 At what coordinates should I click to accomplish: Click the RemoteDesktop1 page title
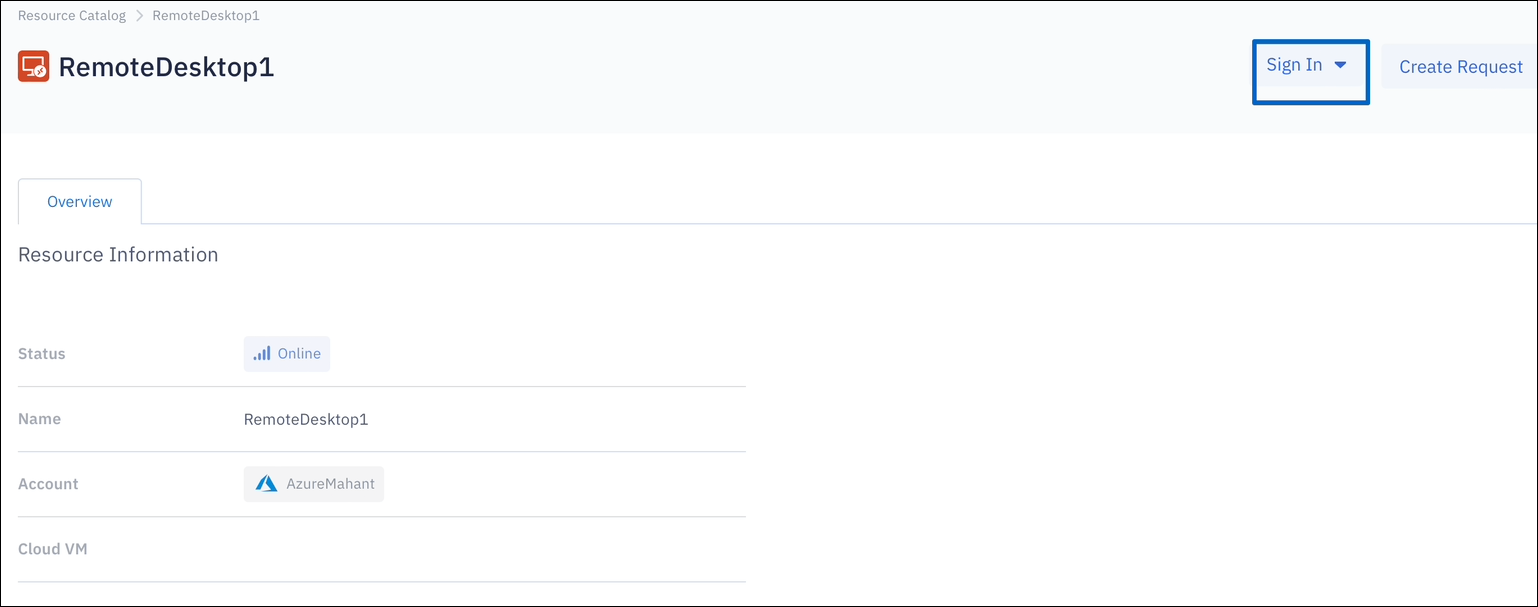(x=166, y=67)
